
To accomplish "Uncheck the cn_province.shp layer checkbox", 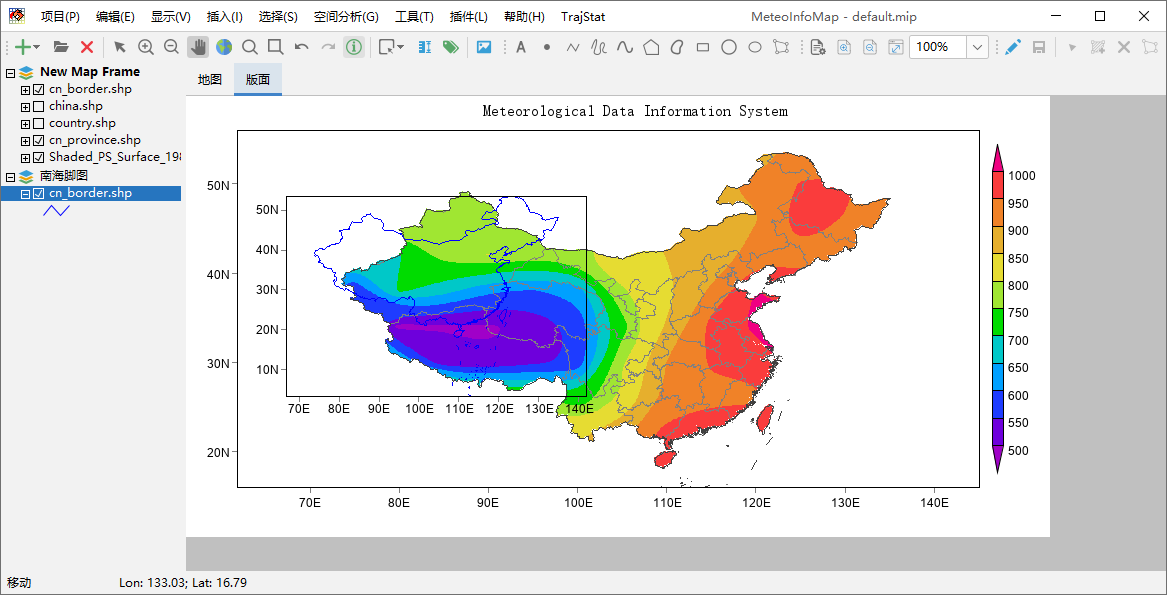I will point(39,141).
